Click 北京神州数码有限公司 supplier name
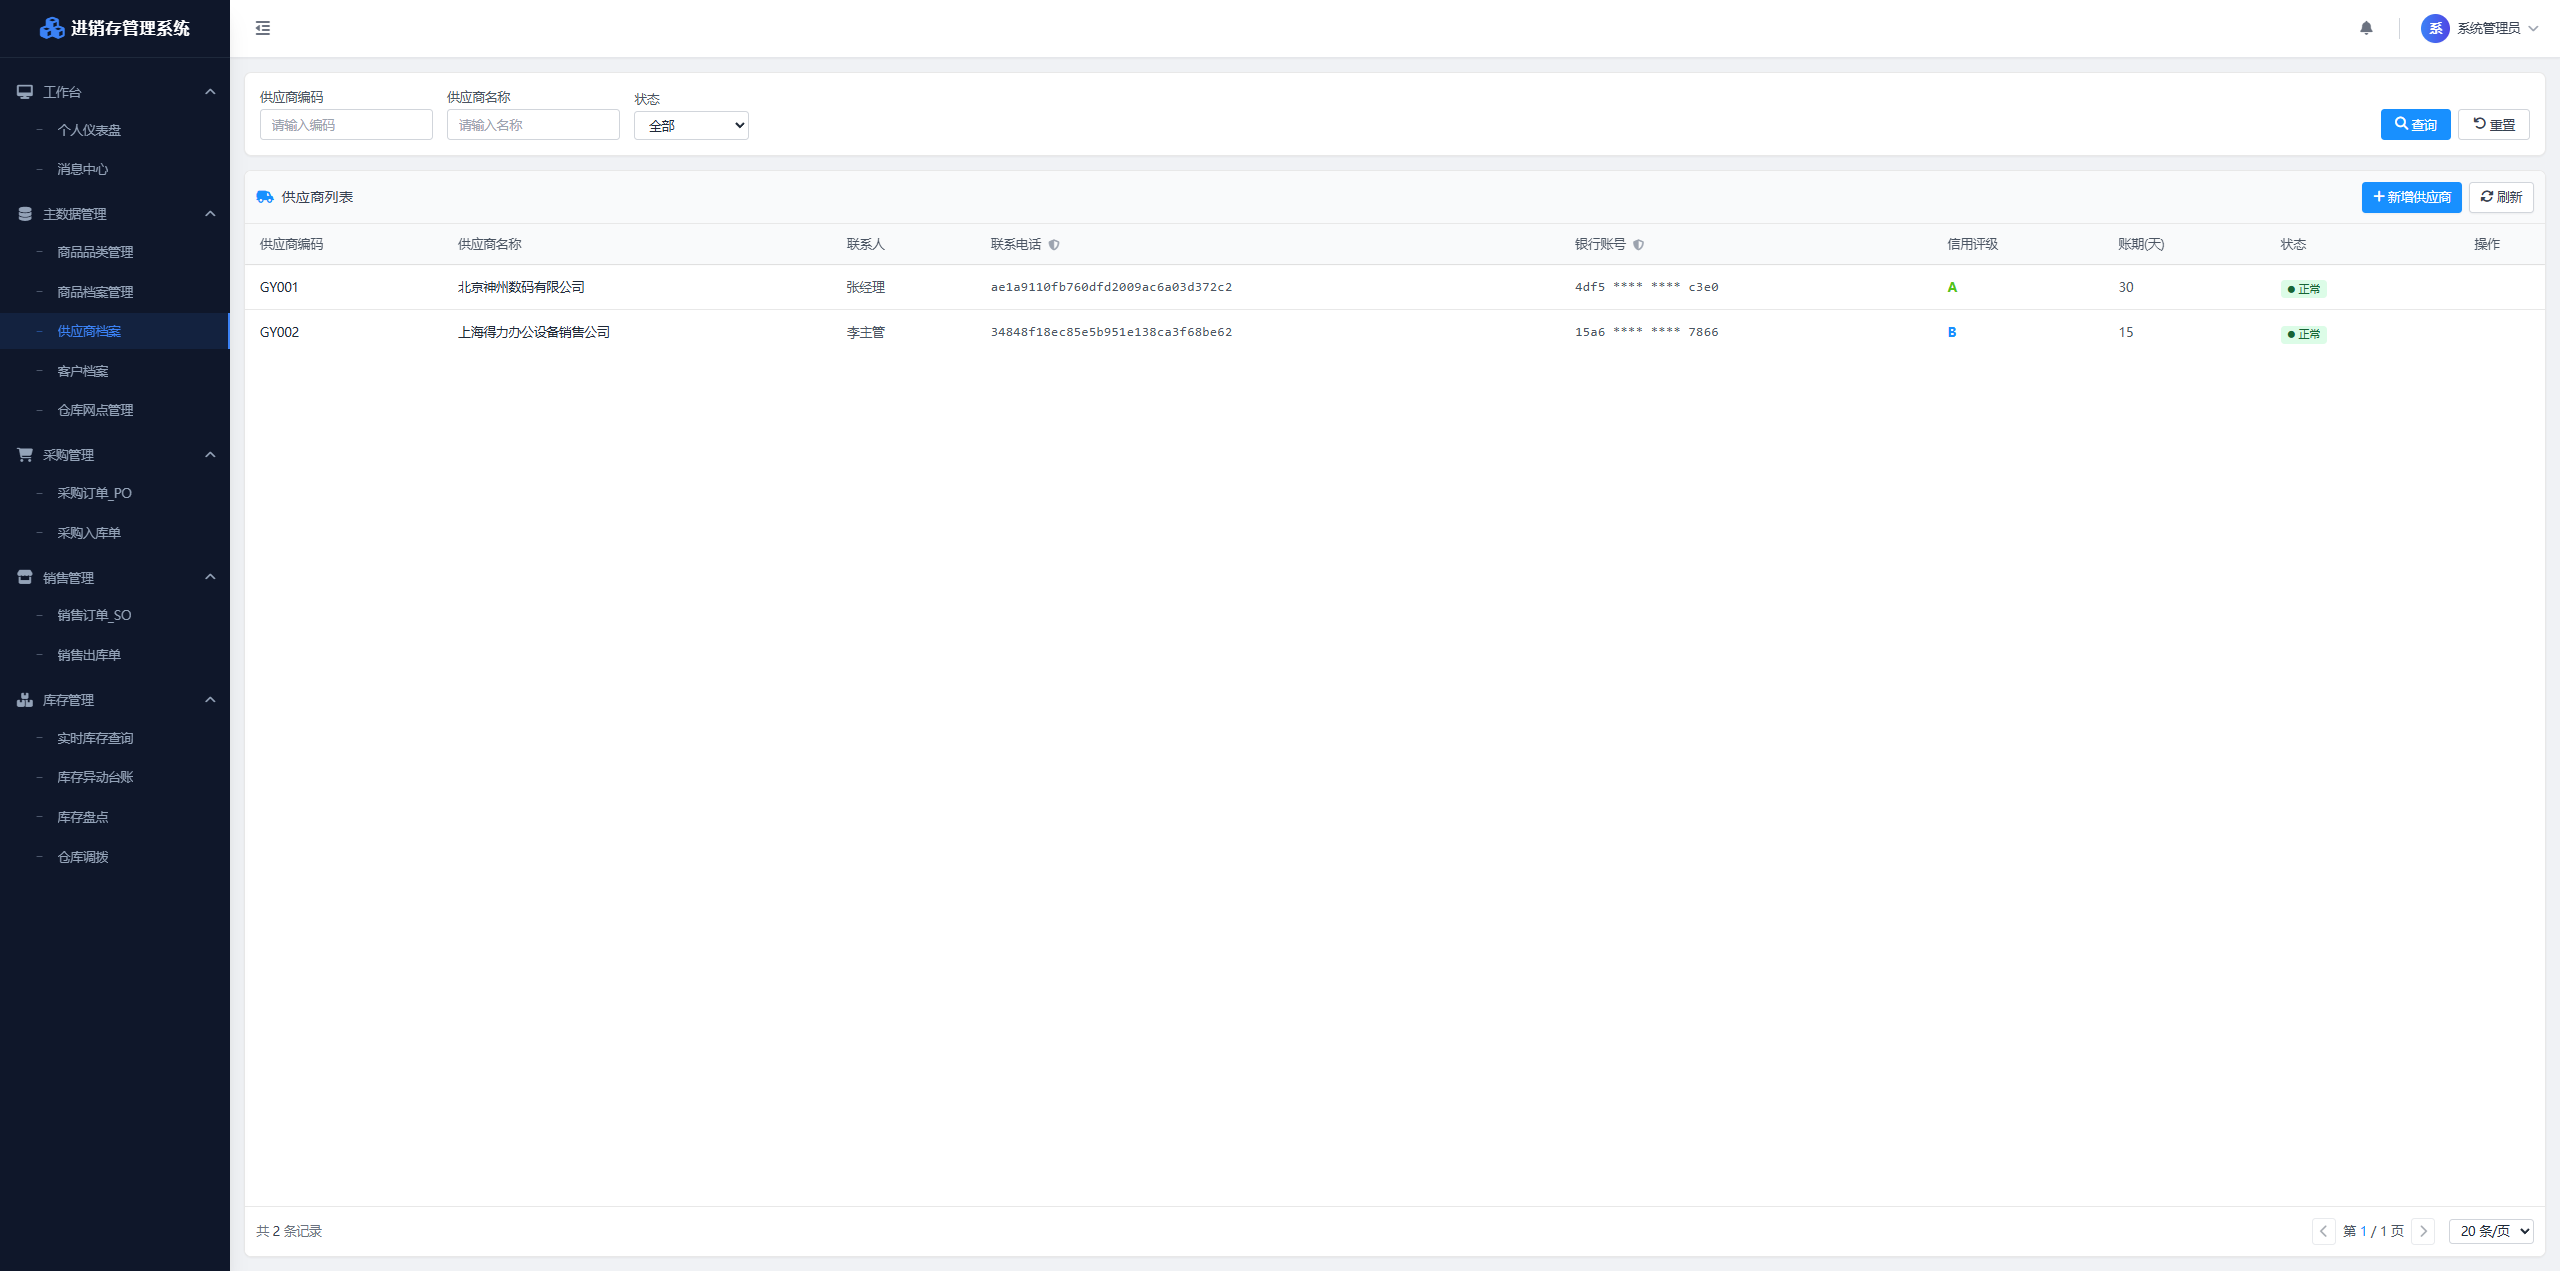2560x1271 pixels. click(521, 287)
